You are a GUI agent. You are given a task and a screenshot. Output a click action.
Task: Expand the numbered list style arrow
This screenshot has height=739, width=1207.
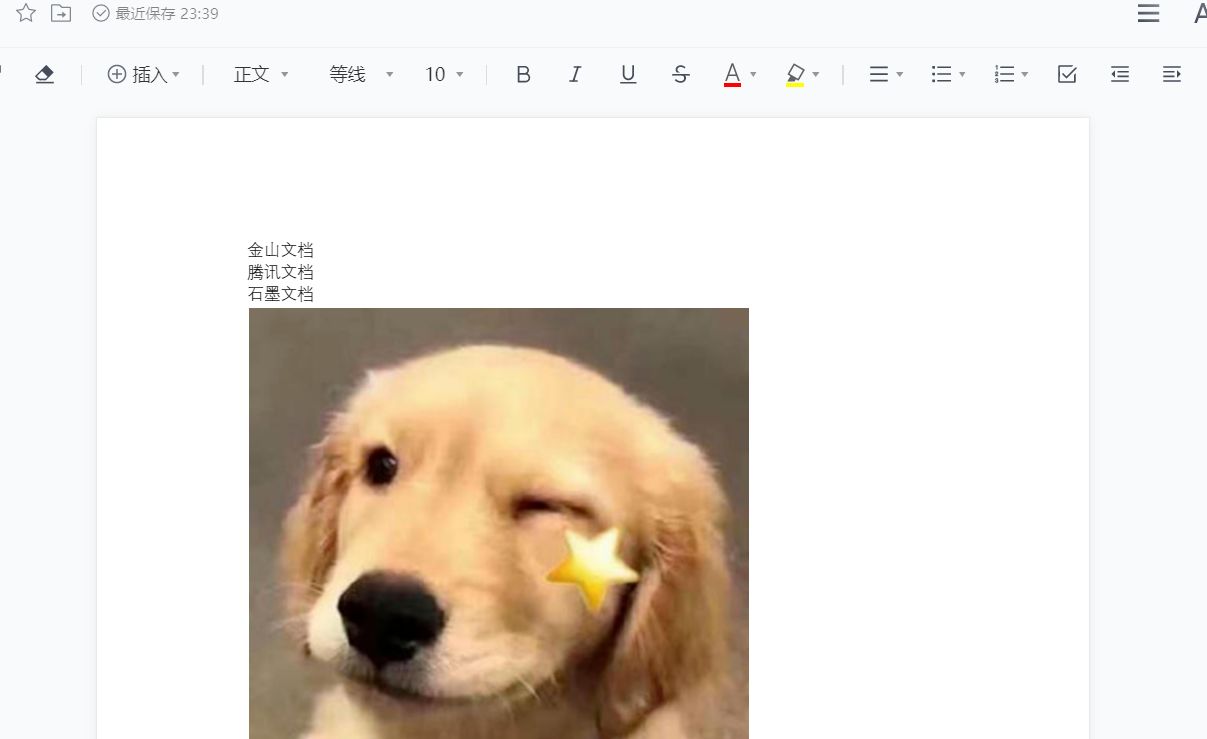pos(1025,75)
